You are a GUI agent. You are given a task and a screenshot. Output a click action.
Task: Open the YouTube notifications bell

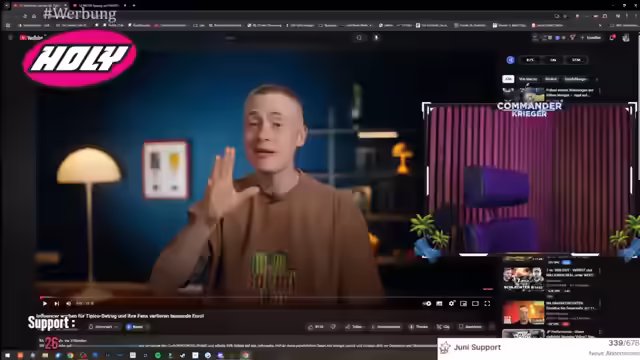[x=612, y=38]
